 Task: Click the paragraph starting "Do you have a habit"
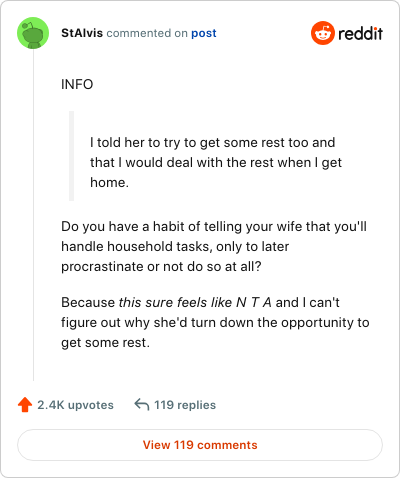coord(214,246)
